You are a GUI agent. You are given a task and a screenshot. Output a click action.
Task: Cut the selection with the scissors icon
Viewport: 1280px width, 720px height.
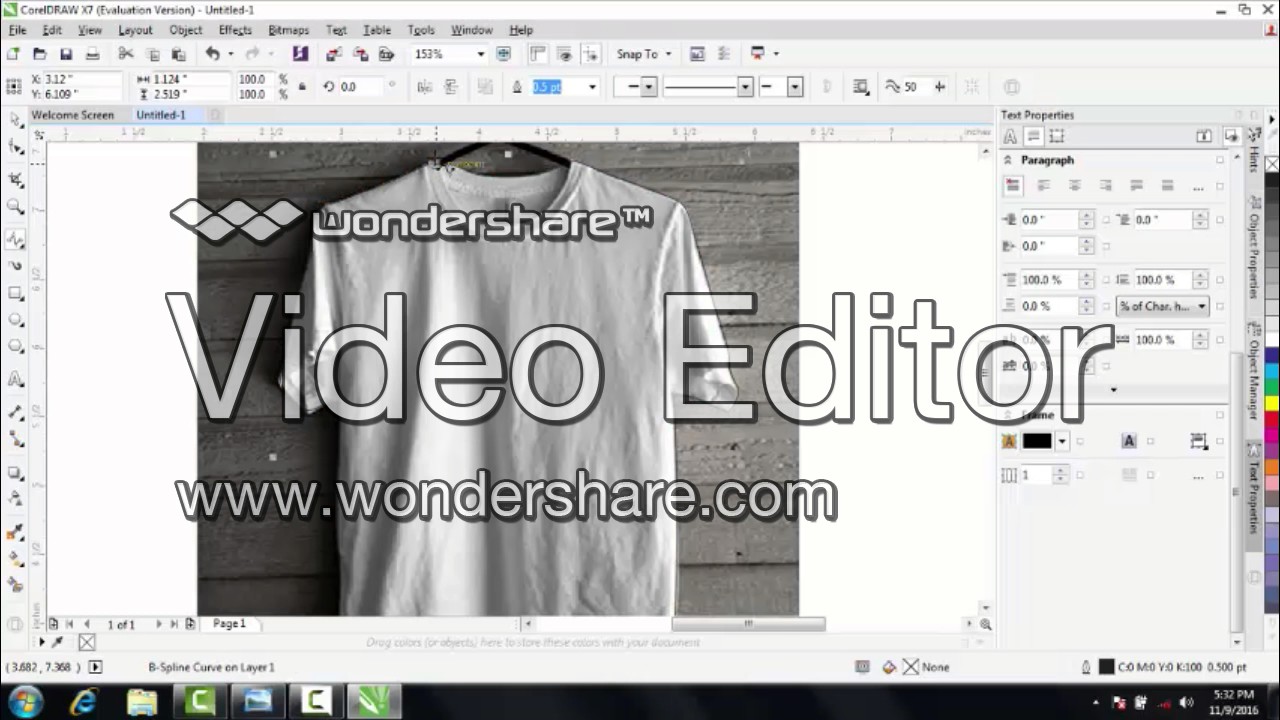pos(127,54)
